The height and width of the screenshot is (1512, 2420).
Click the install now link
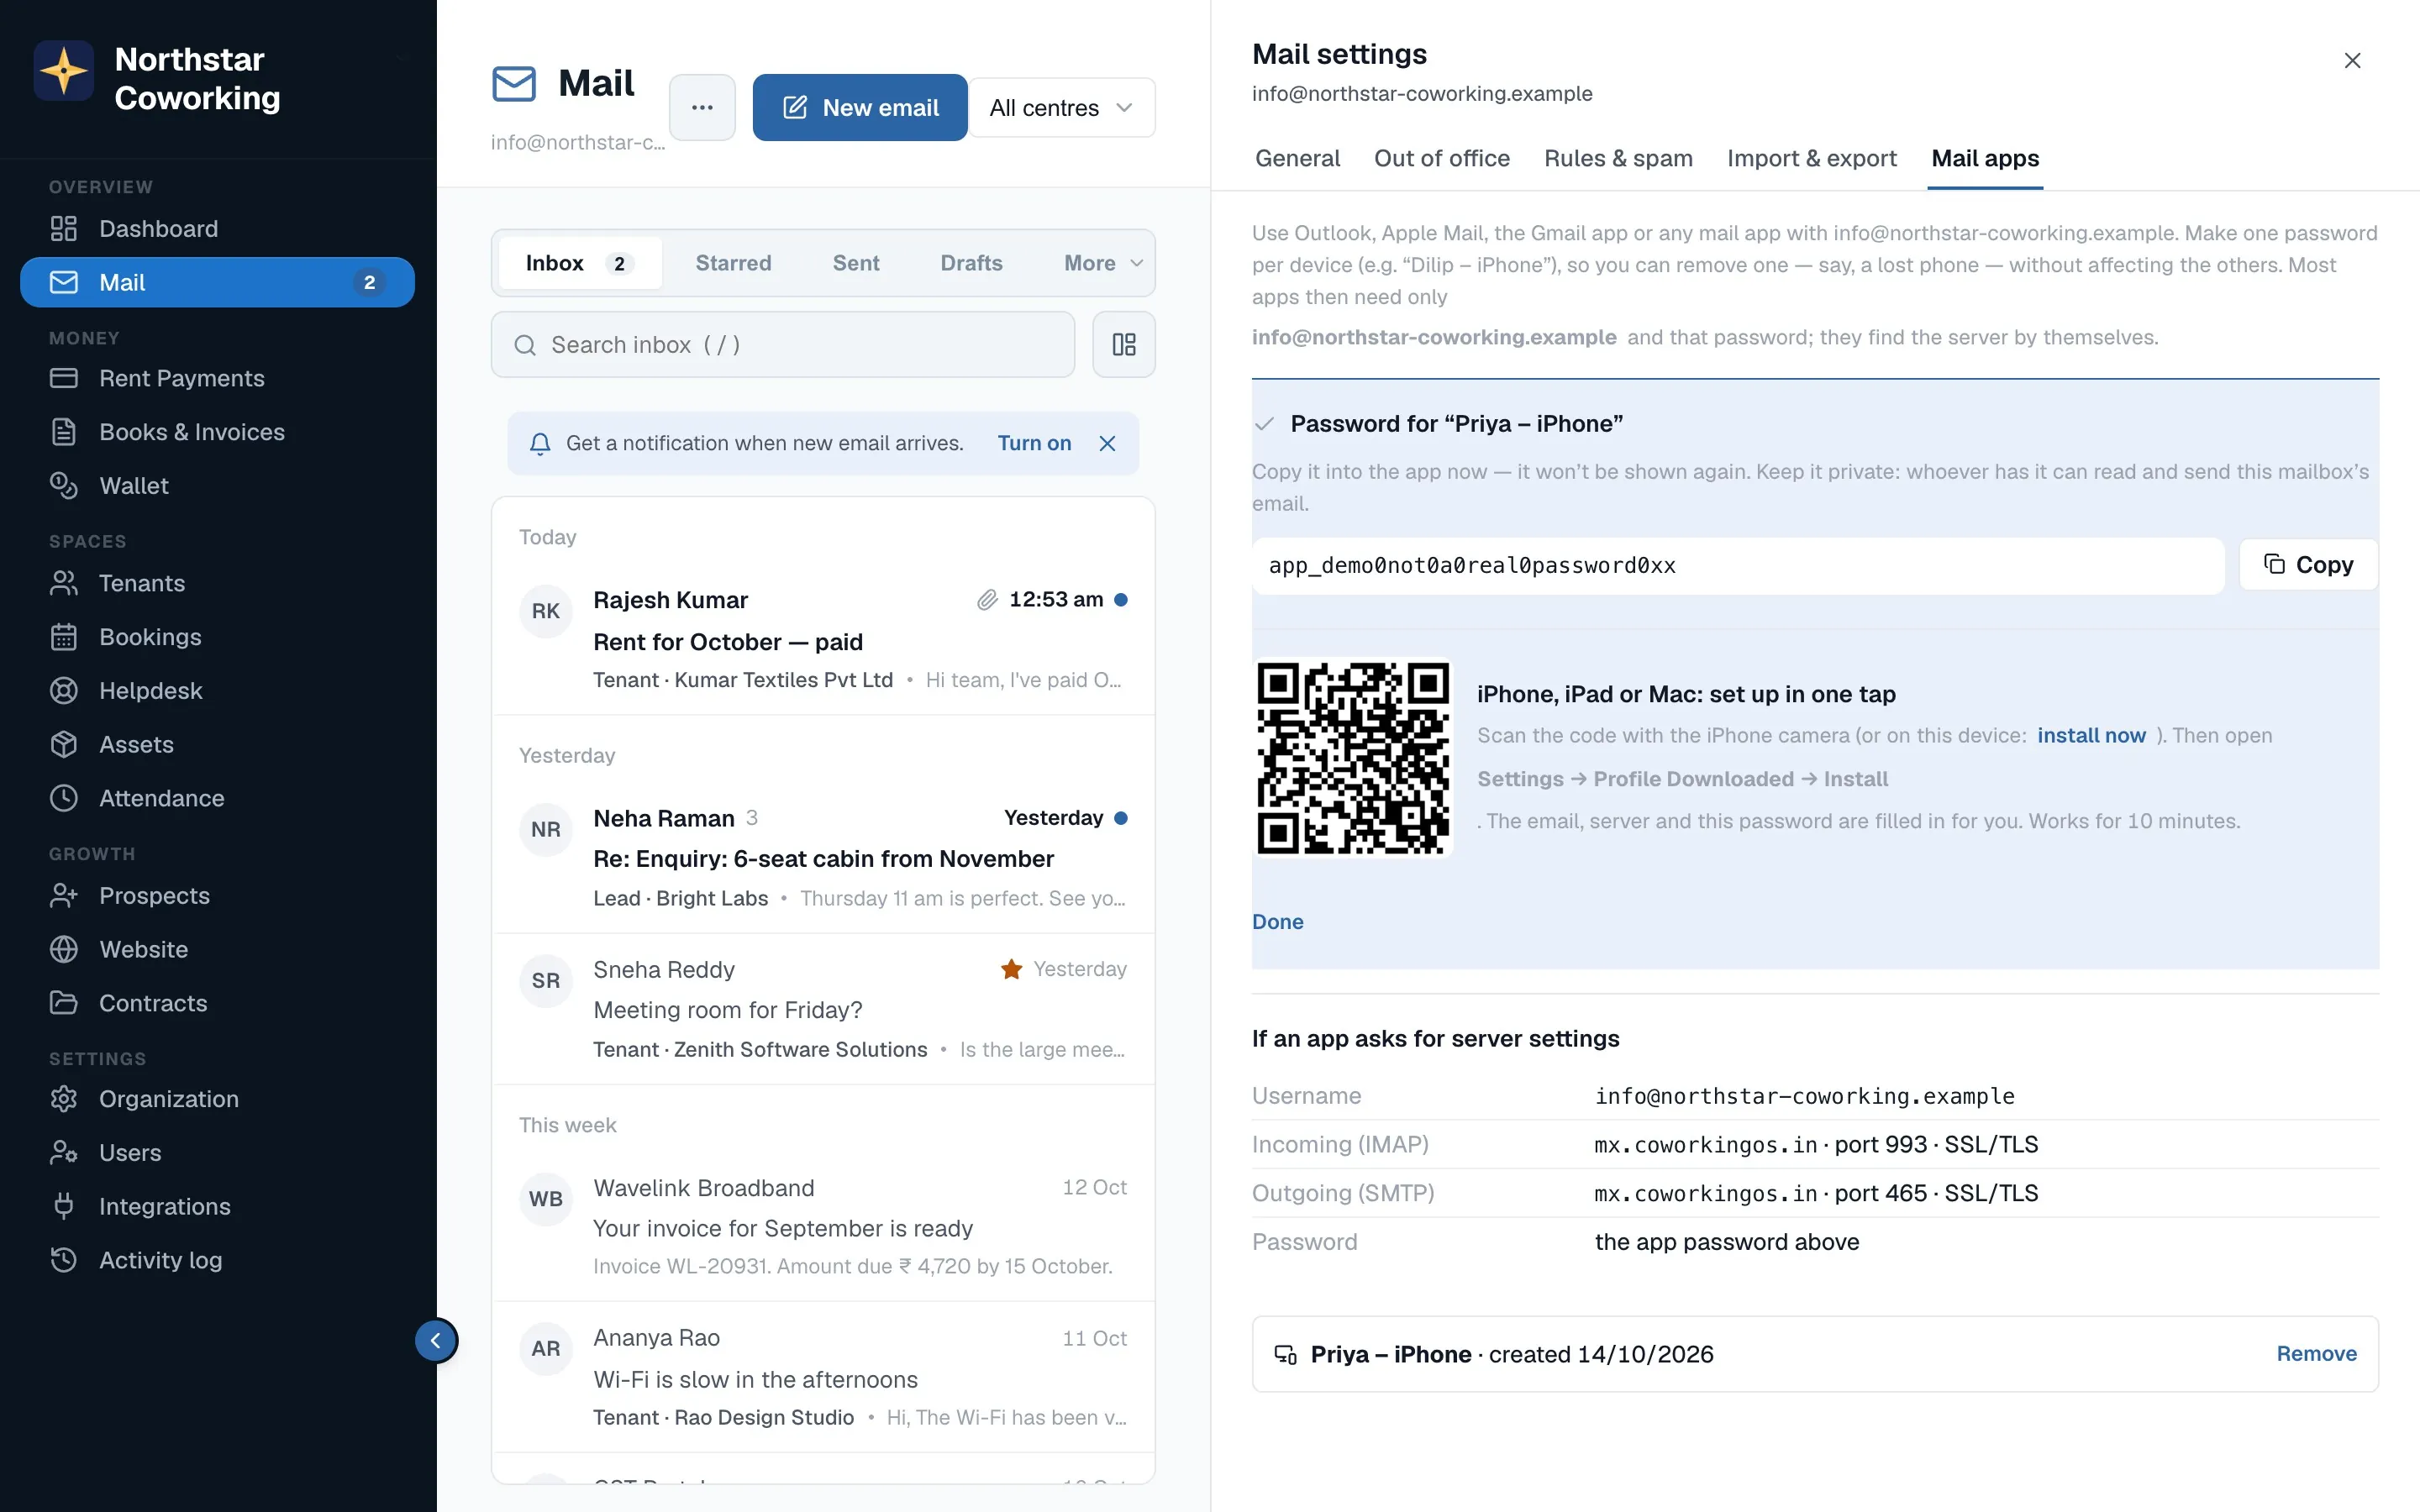pos(2091,736)
